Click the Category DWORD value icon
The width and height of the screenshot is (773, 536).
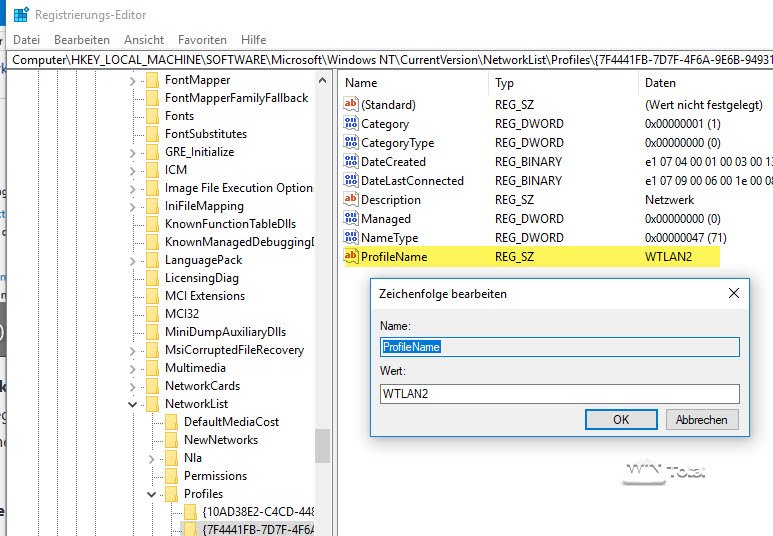coord(351,123)
